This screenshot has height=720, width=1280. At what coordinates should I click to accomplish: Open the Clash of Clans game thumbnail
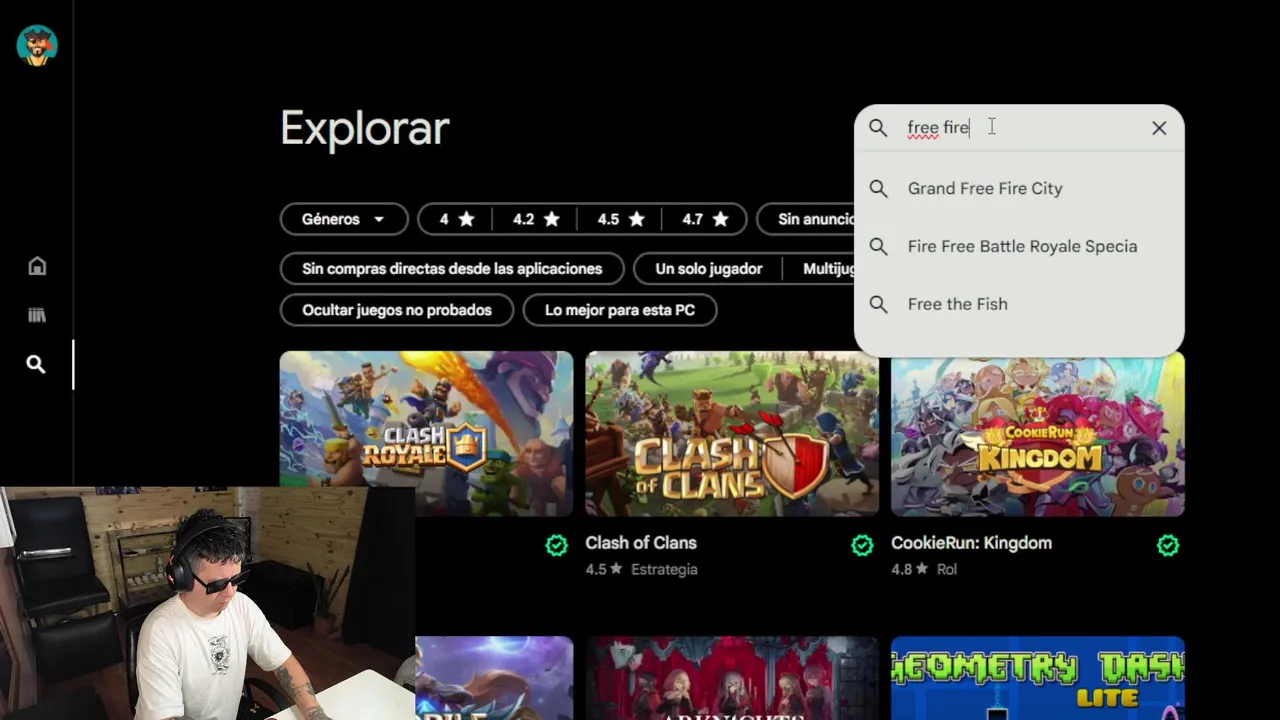[732, 433]
